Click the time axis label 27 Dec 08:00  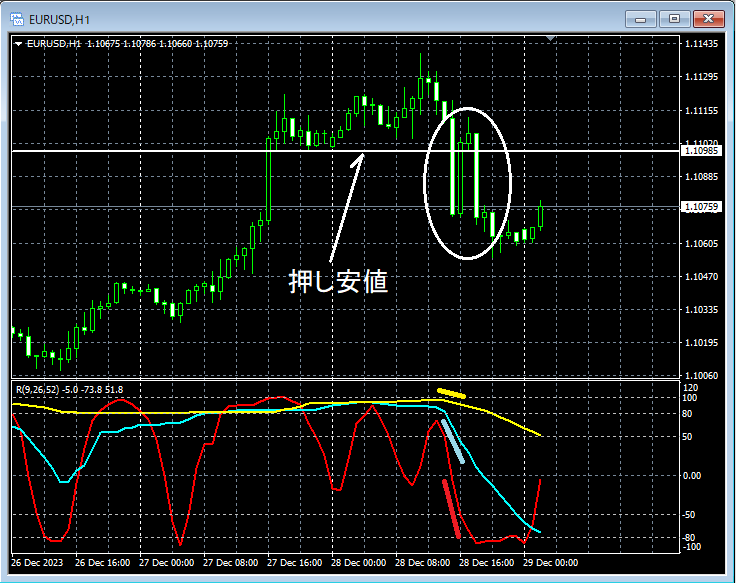pos(230,563)
